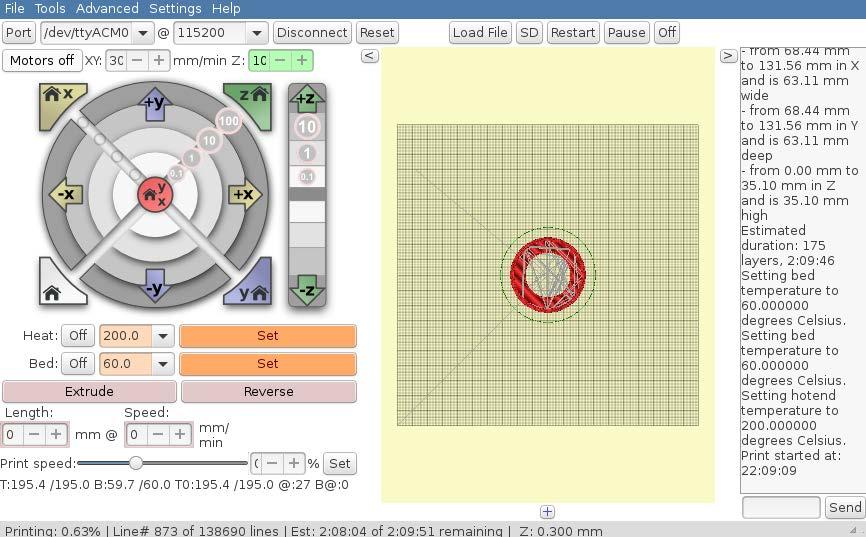Set the bed temperature

tap(268, 364)
